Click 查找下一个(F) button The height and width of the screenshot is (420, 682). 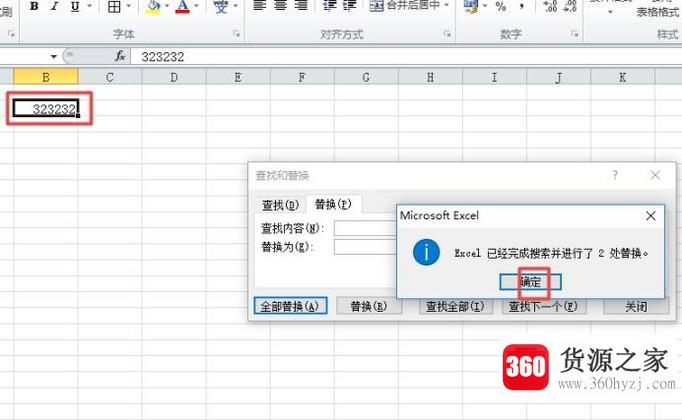pyautogui.click(x=544, y=306)
